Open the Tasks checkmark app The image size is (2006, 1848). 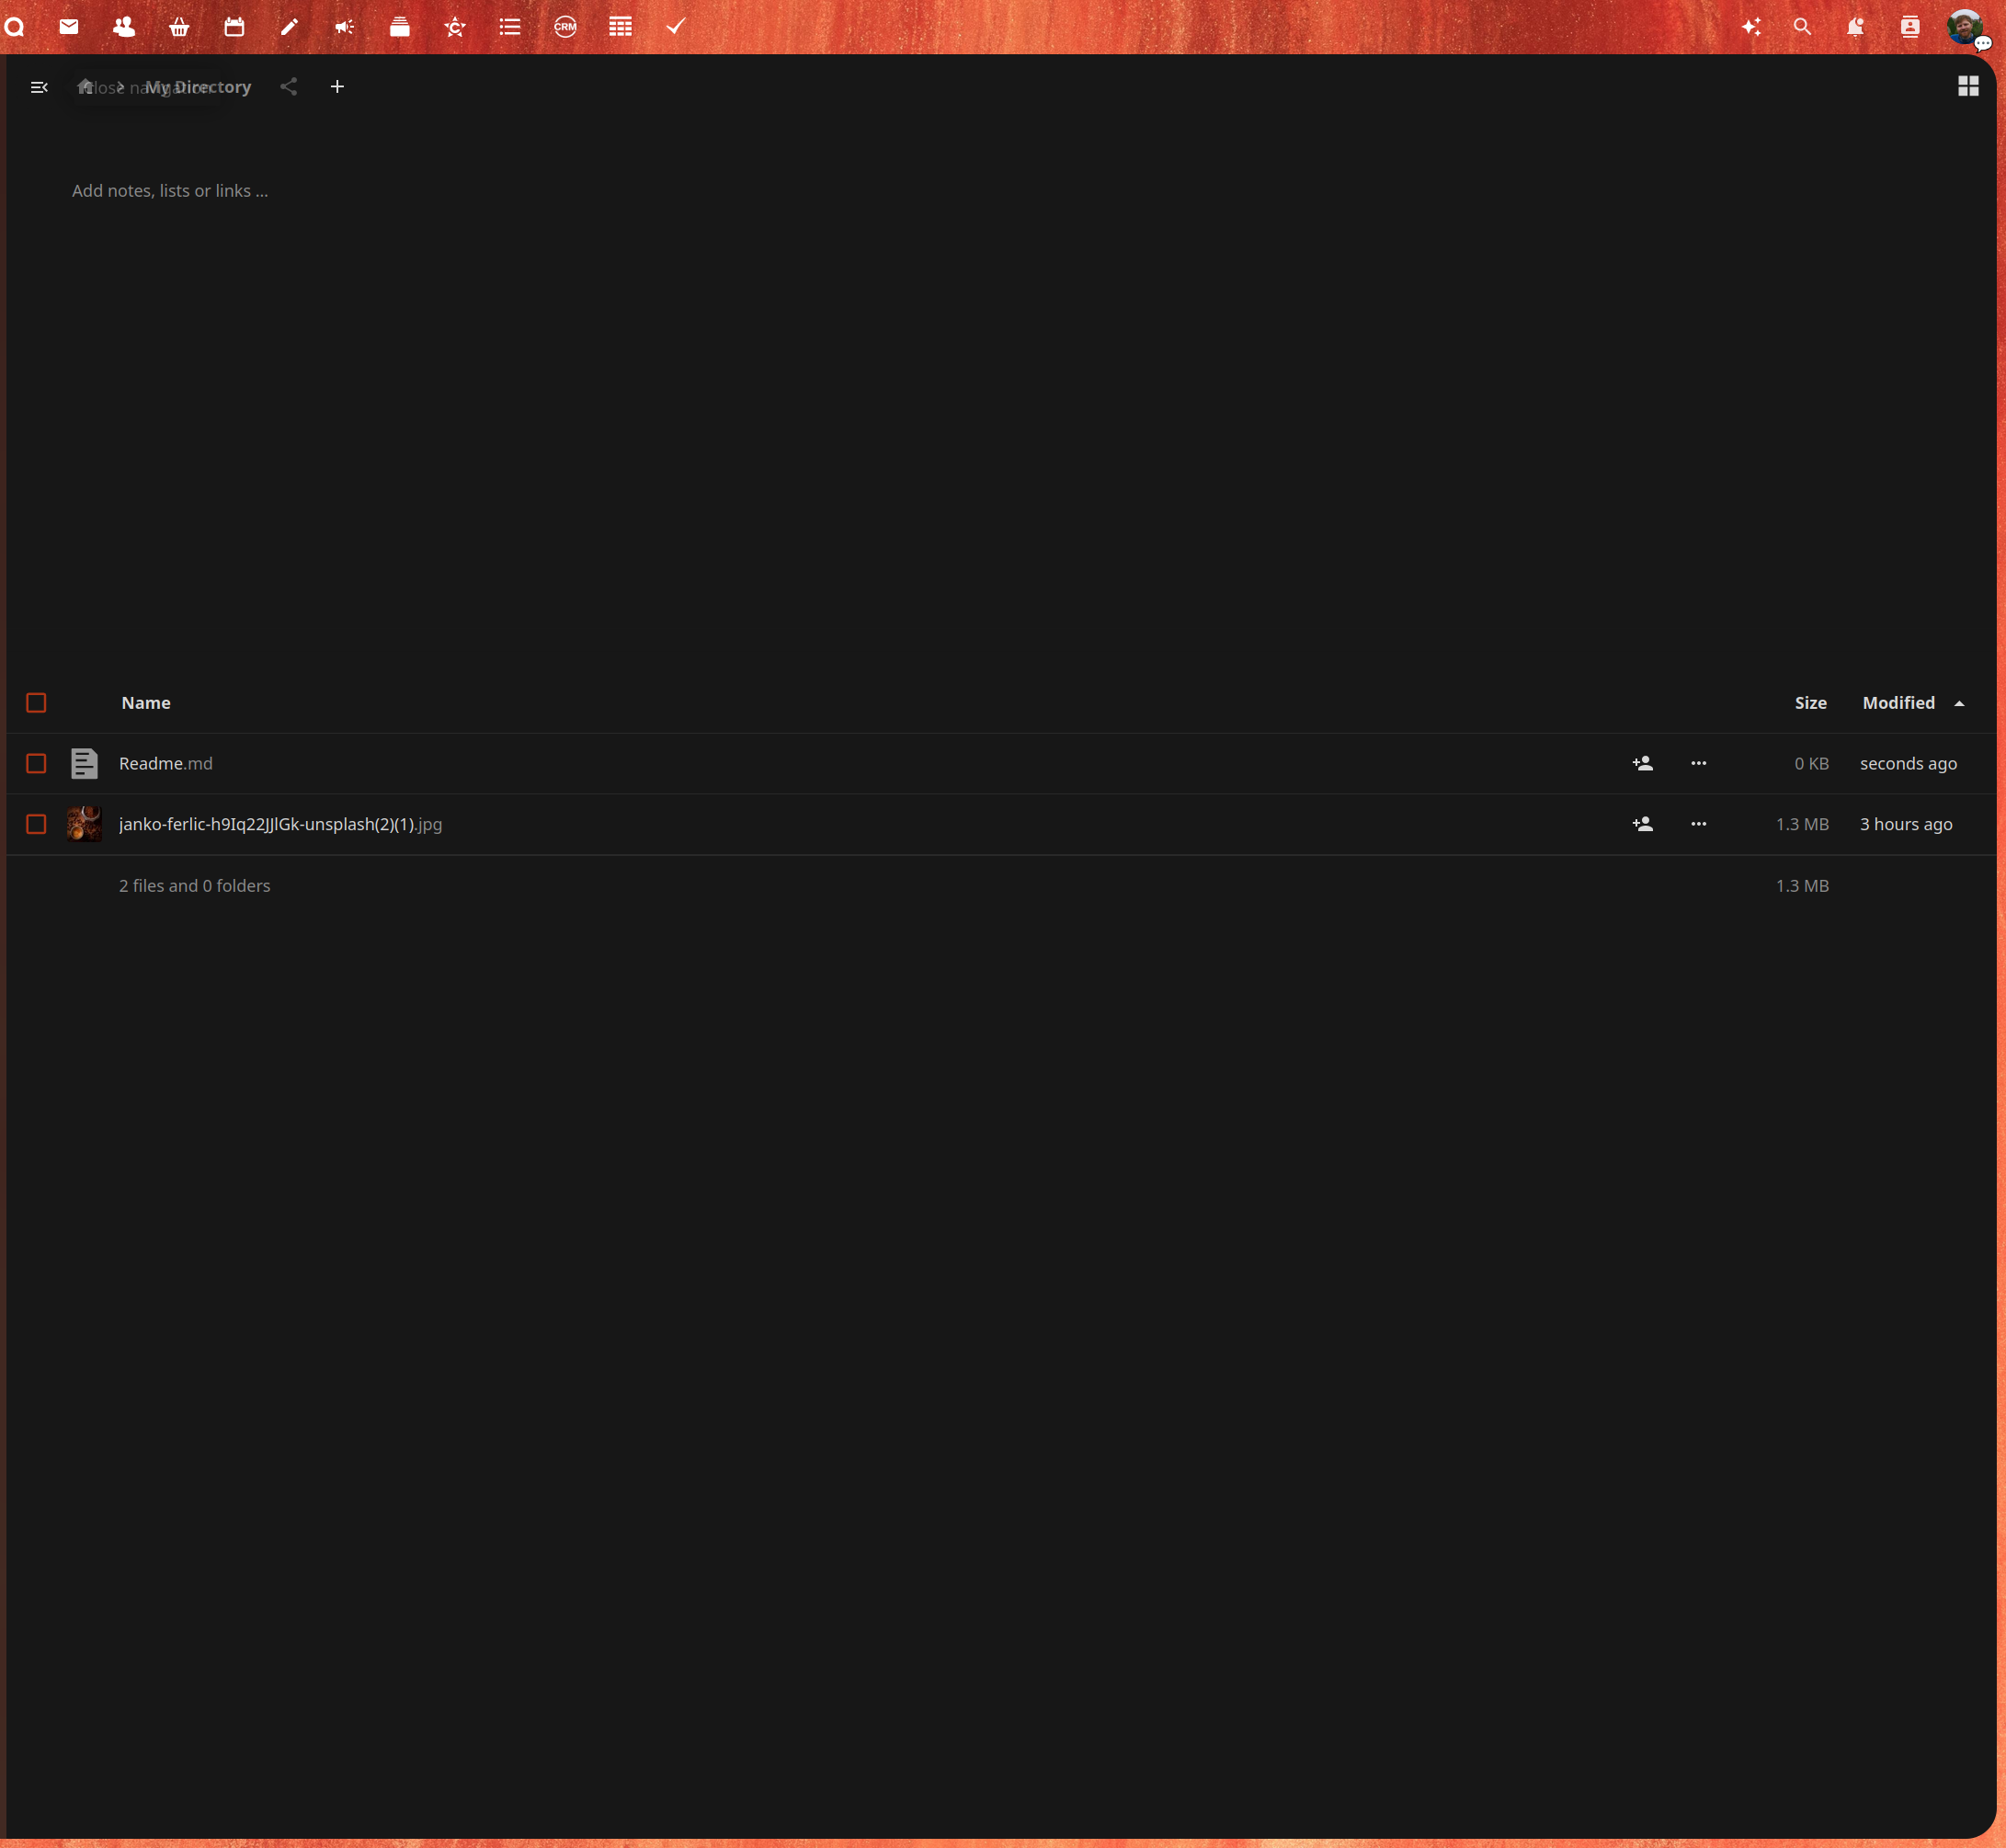point(675,27)
